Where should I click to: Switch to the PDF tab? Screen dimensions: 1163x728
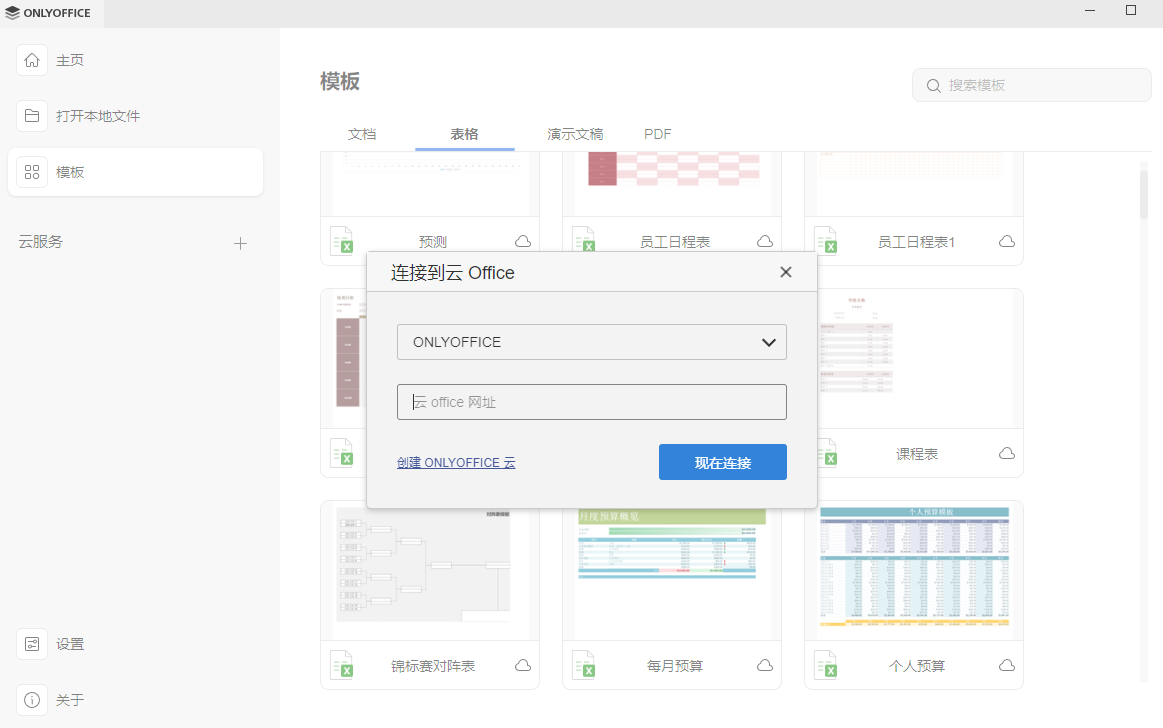(x=657, y=134)
